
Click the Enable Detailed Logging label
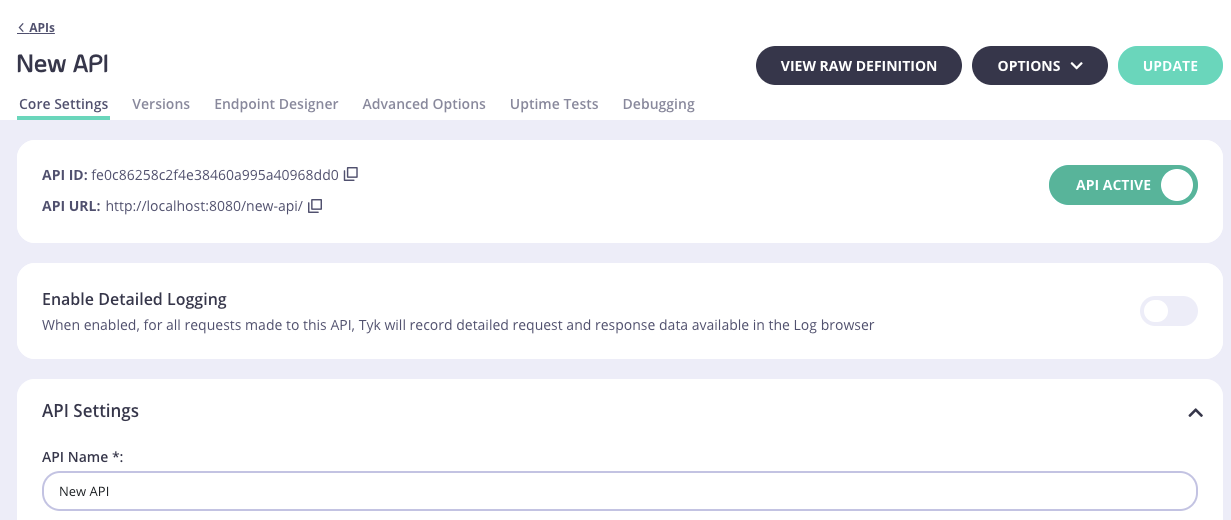tap(134, 299)
